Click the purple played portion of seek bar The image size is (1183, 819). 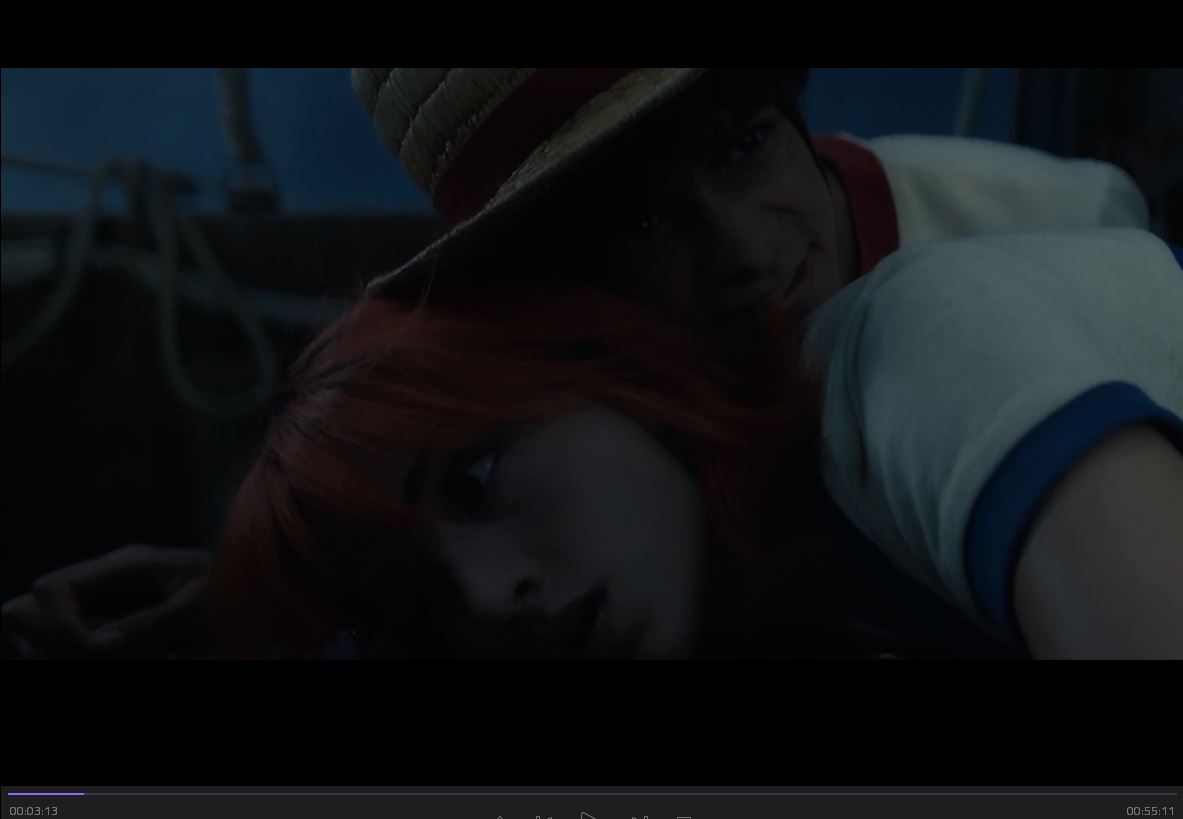(45, 793)
